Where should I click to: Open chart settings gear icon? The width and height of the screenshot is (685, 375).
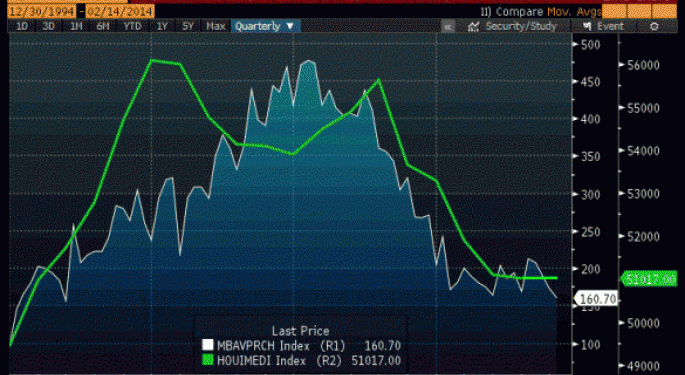pos(654,27)
